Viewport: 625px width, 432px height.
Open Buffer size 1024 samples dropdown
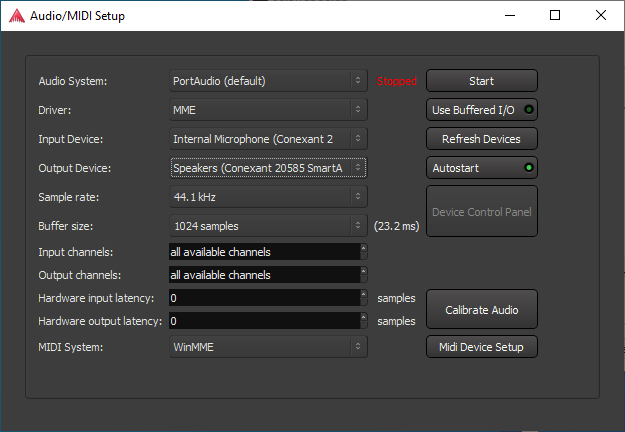(x=268, y=226)
